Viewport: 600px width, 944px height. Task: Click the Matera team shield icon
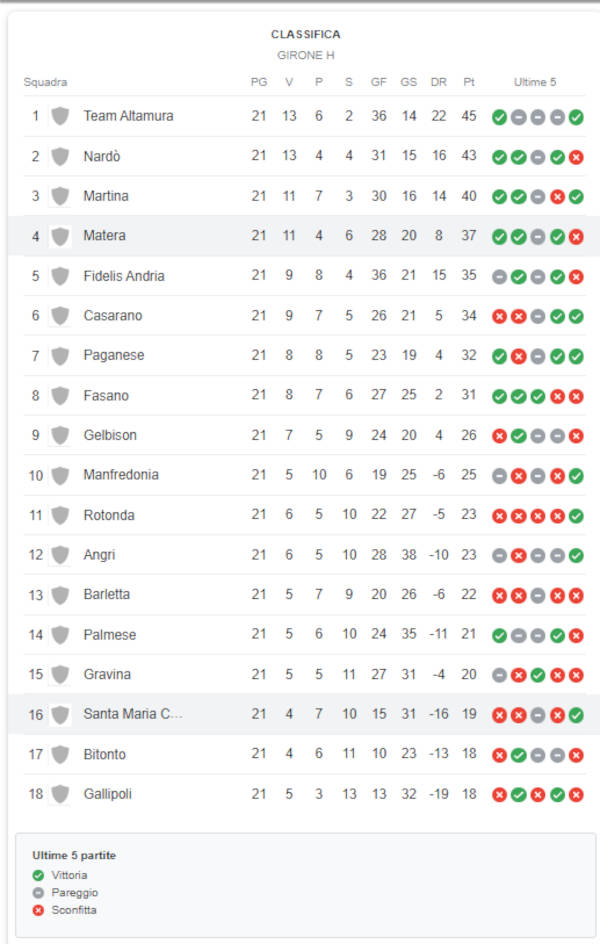point(60,236)
